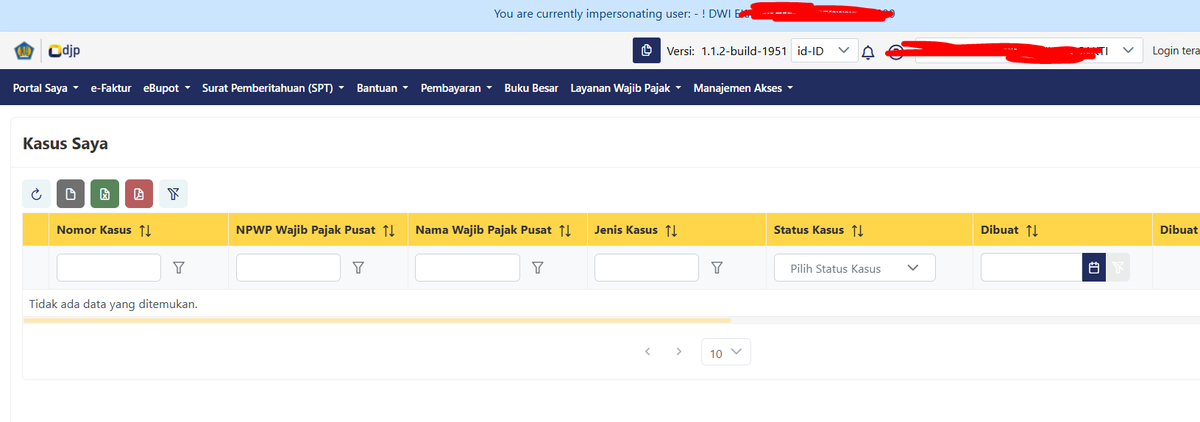Click the djp logo
The height and width of the screenshot is (422, 1200).
(64, 50)
